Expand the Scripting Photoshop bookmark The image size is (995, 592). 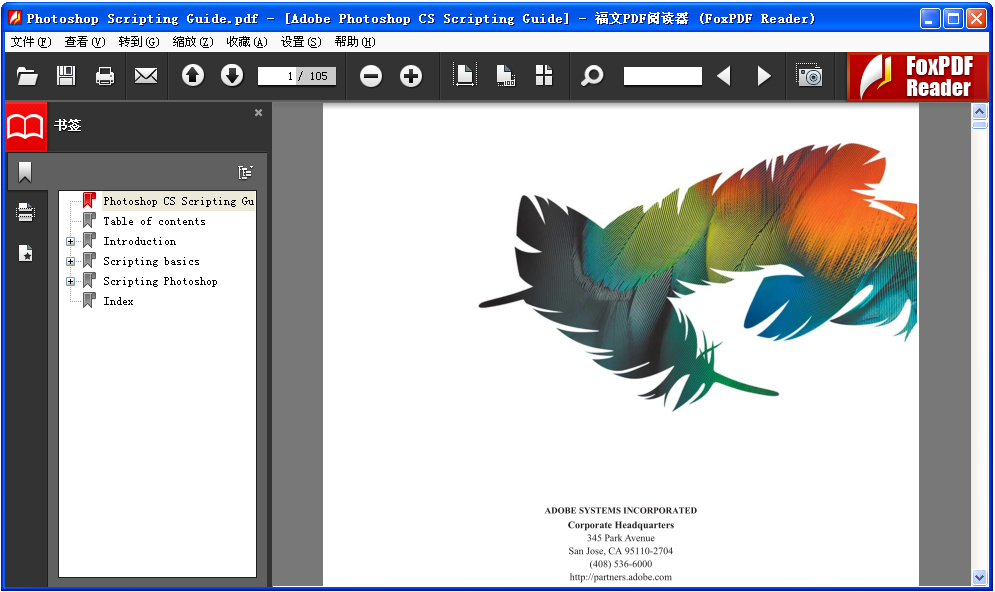[70, 281]
